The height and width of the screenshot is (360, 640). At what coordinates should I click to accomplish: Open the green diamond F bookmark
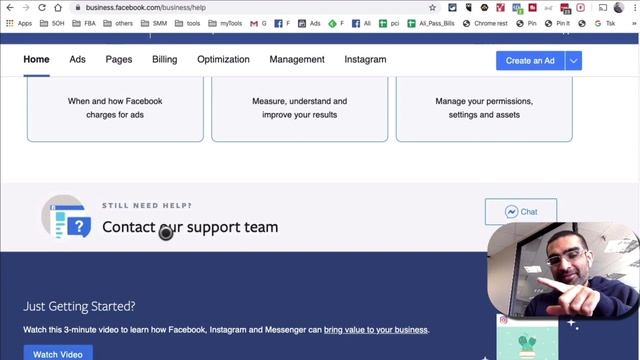click(336, 23)
